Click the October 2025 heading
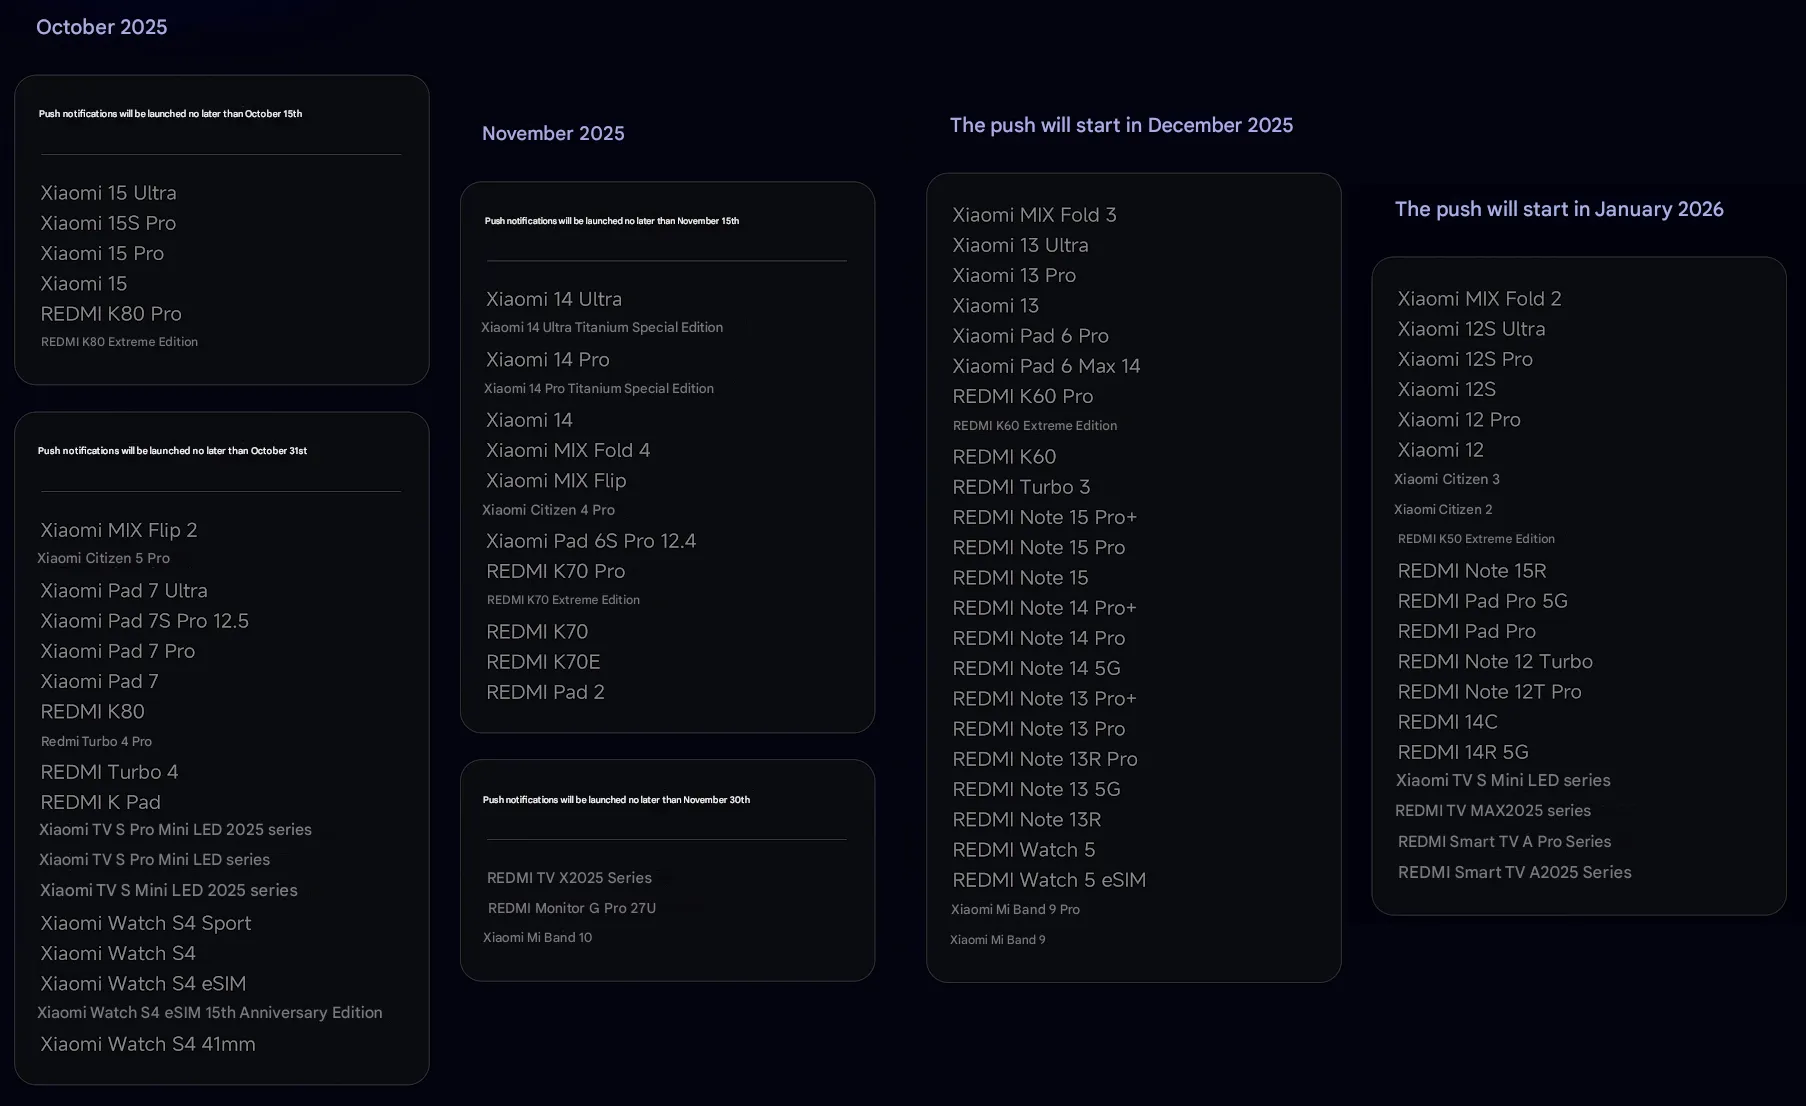The width and height of the screenshot is (1806, 1106). coord(101,27)
